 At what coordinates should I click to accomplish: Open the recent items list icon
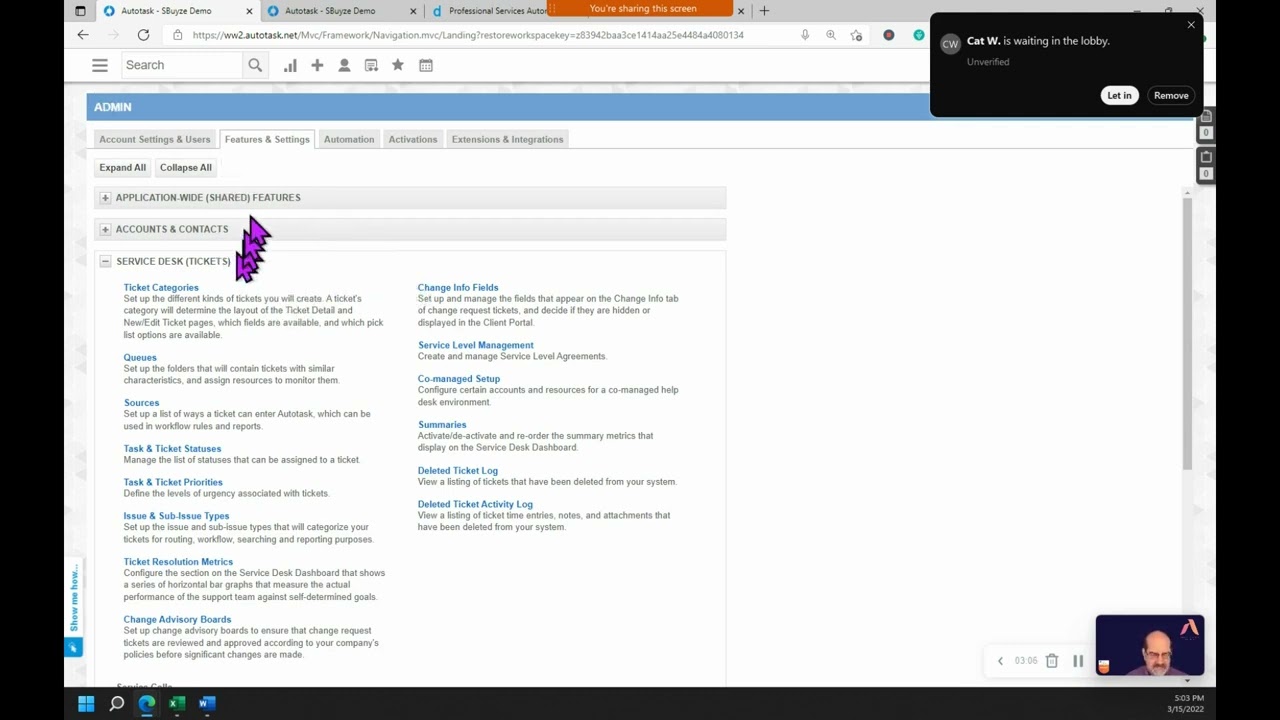pyautogui.click(x=371, y=65)
